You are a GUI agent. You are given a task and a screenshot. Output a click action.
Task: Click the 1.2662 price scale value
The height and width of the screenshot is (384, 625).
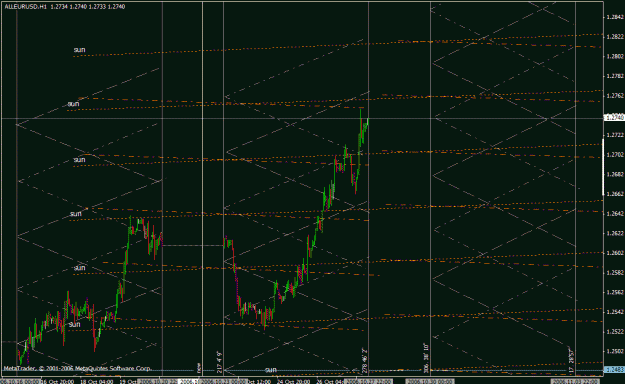click(x=614, y=194)
